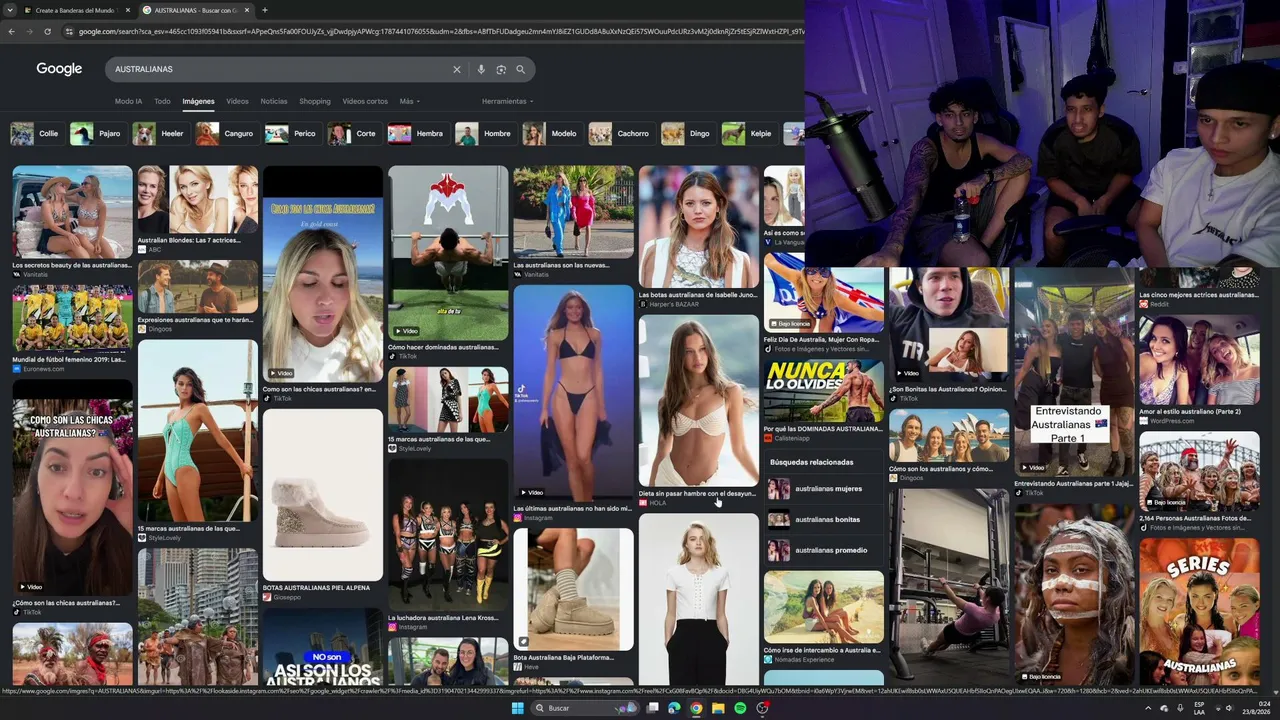This screenshot has height=720, width=1280.
Task: Switch to the Videos cortos tab
Action: coord(365,101)
